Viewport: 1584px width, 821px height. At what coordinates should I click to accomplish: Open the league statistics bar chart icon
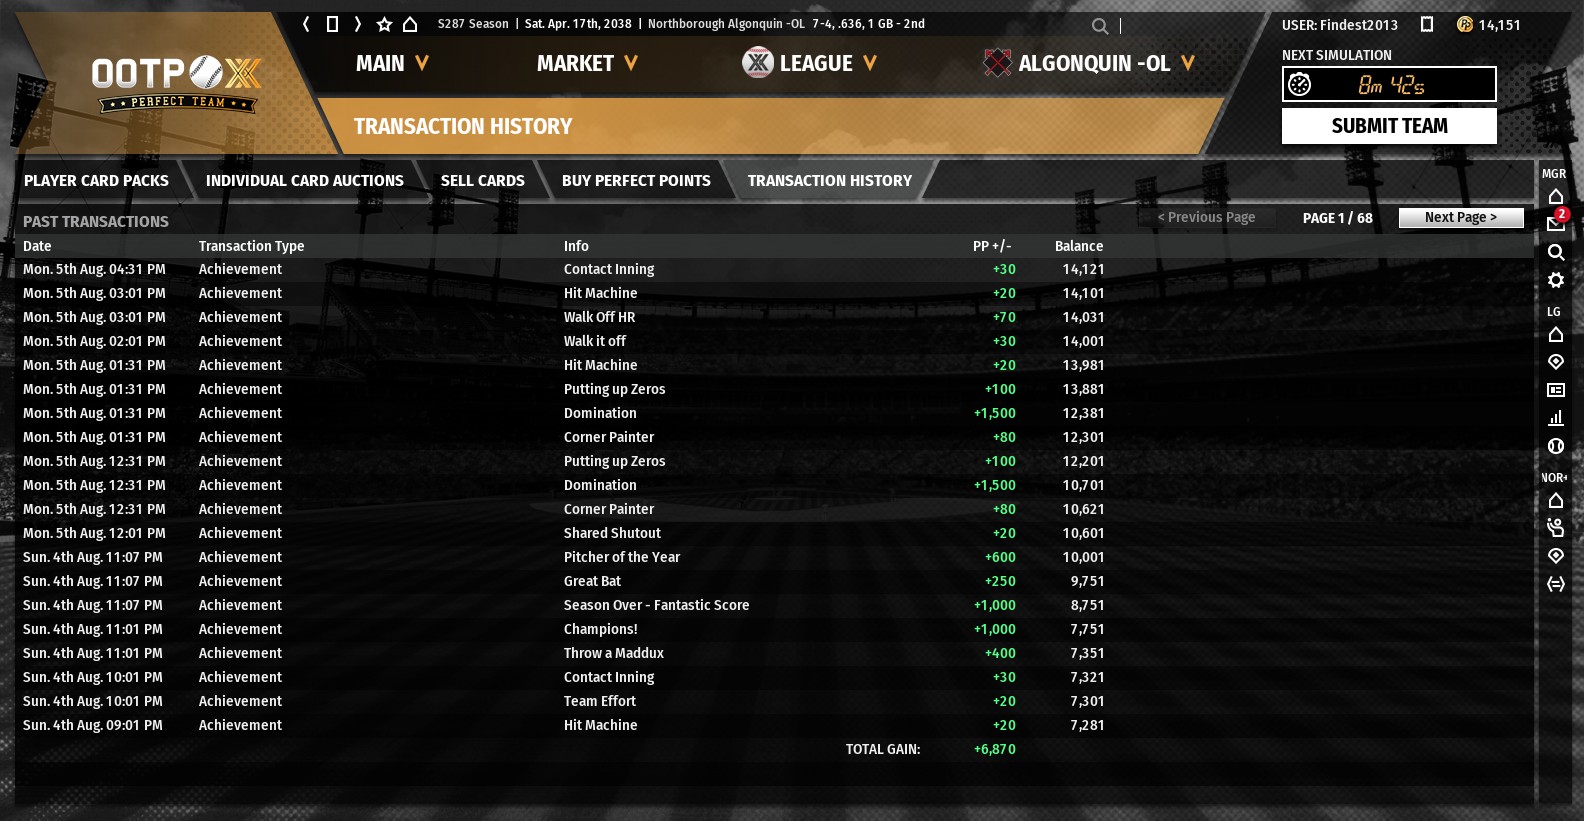coord(1556,418)
